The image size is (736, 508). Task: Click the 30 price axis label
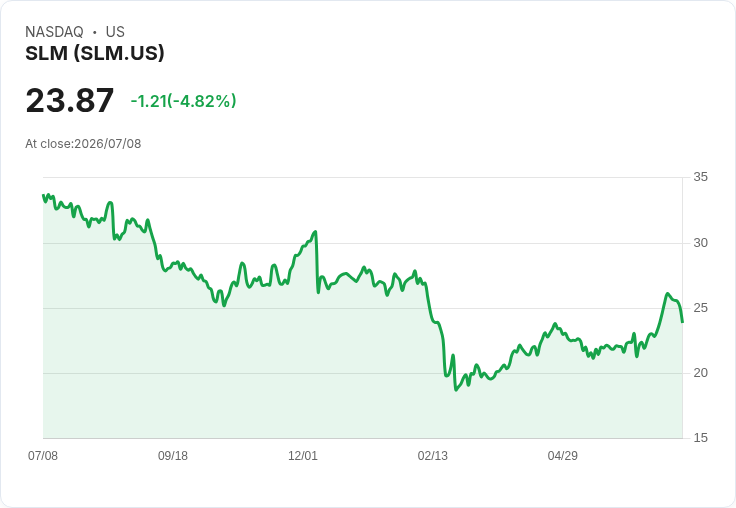pos(701,243)
